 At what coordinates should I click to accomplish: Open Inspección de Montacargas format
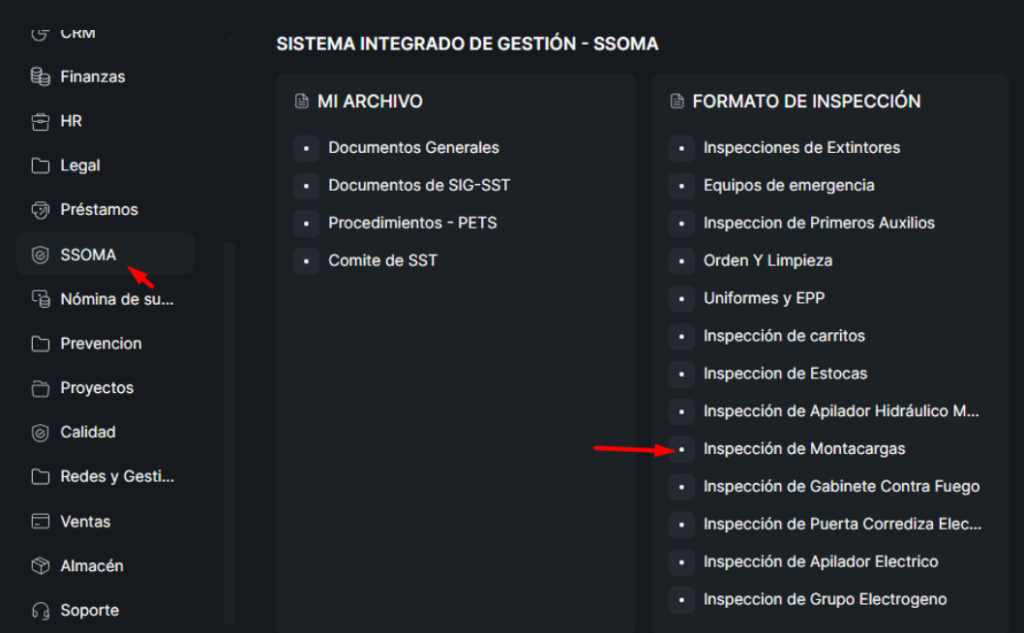point(804,449)
